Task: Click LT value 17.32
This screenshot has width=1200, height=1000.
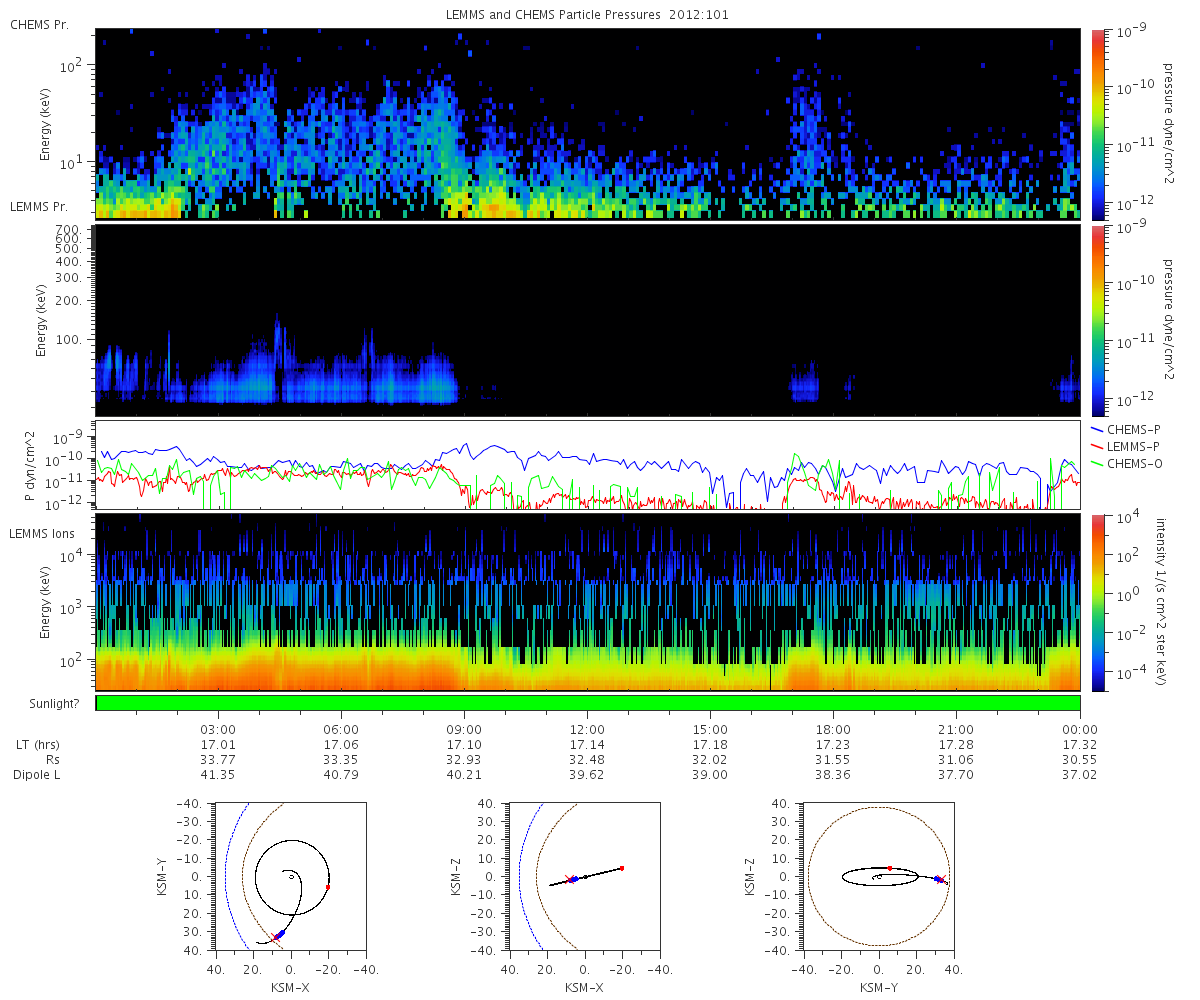Action: tap(1080, 744)
